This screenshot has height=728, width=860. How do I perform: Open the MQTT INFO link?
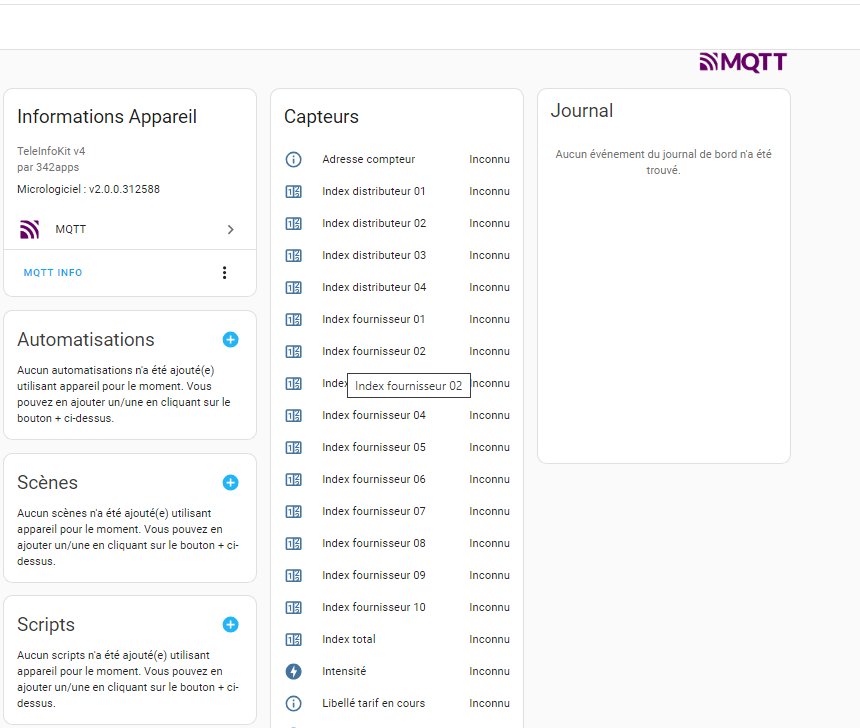point(53,273)
